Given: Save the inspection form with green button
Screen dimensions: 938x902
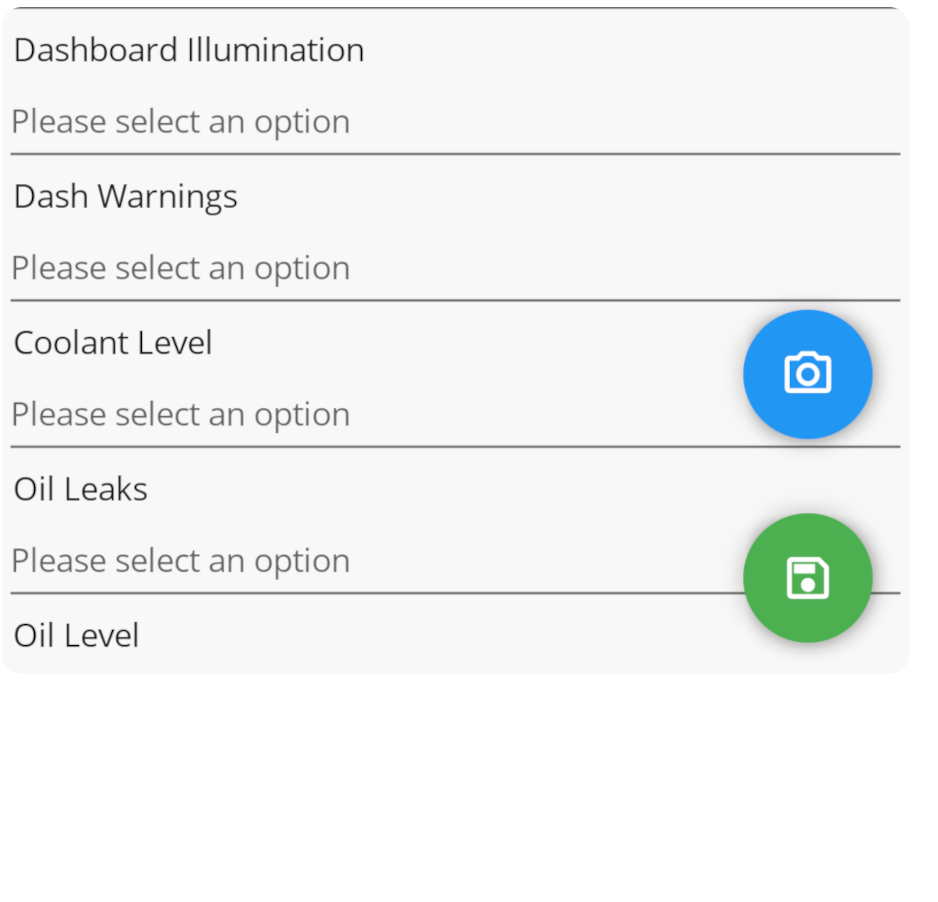Looking at the screenshot, I should pyautogui.click(x=807, y=578).
